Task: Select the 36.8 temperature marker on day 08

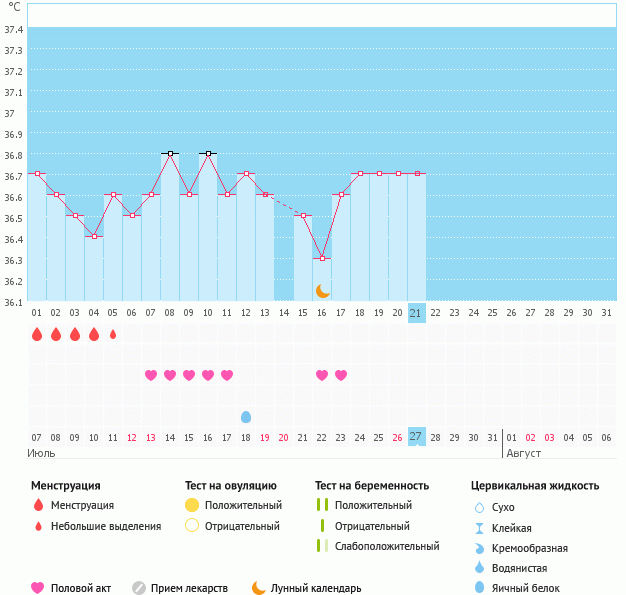Action: click(170, 153)
